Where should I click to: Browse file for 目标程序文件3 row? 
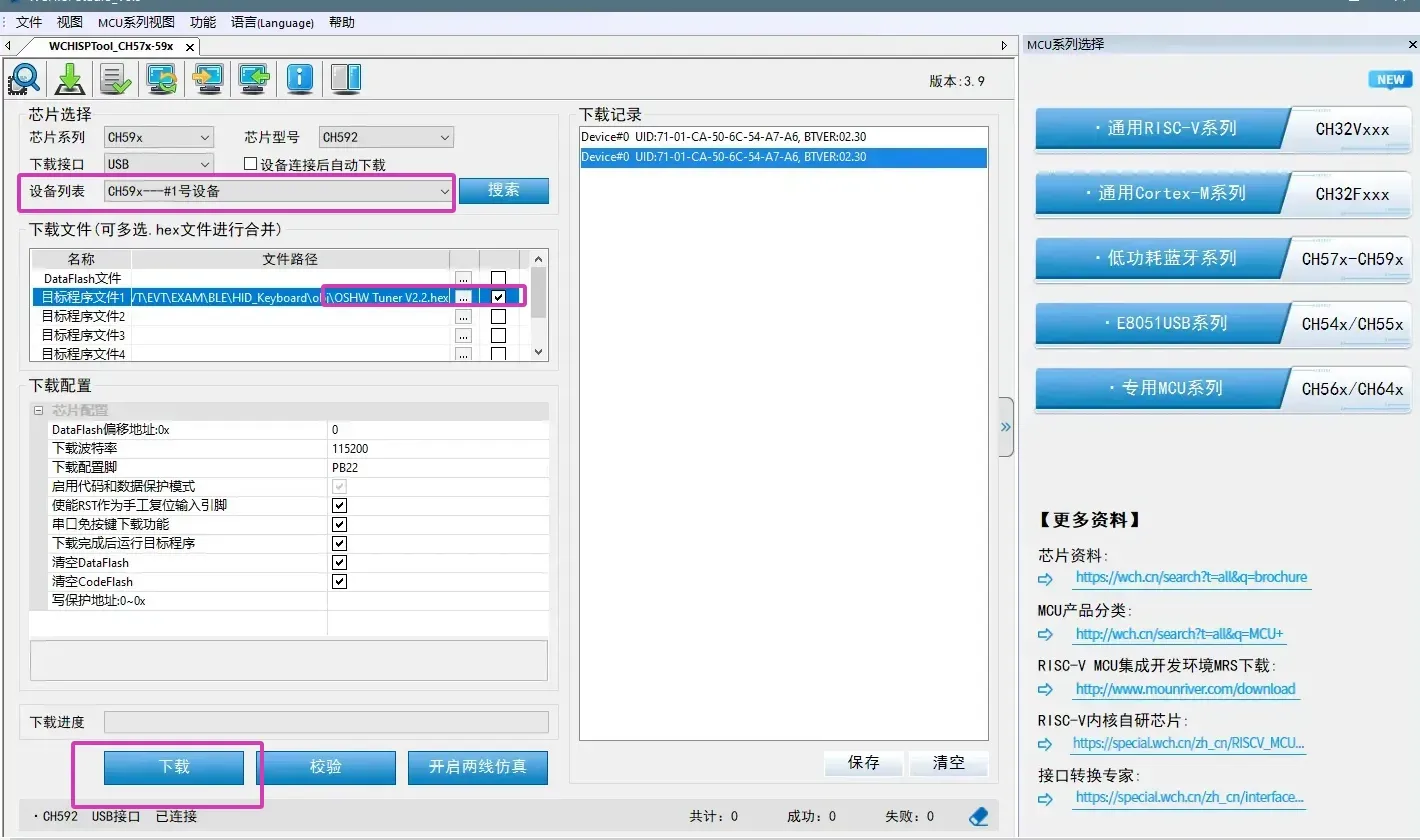tap(463, 335)
